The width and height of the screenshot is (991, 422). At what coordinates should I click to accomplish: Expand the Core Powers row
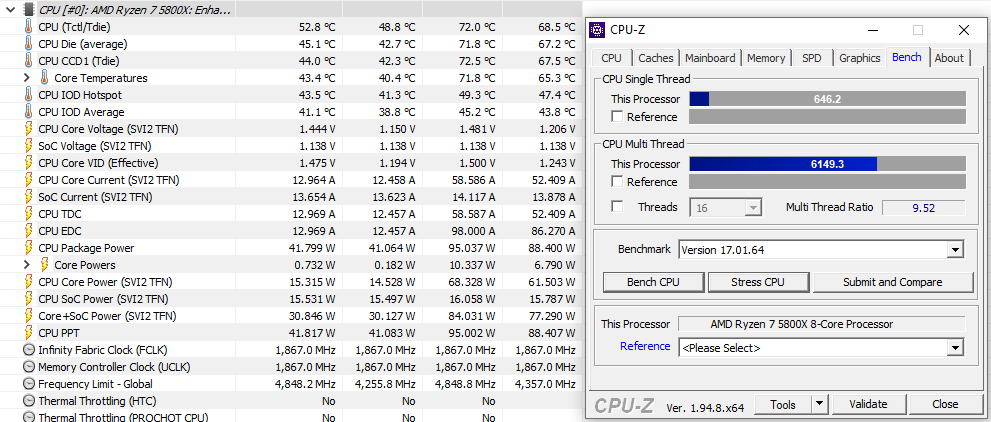[x=27, y=265]
